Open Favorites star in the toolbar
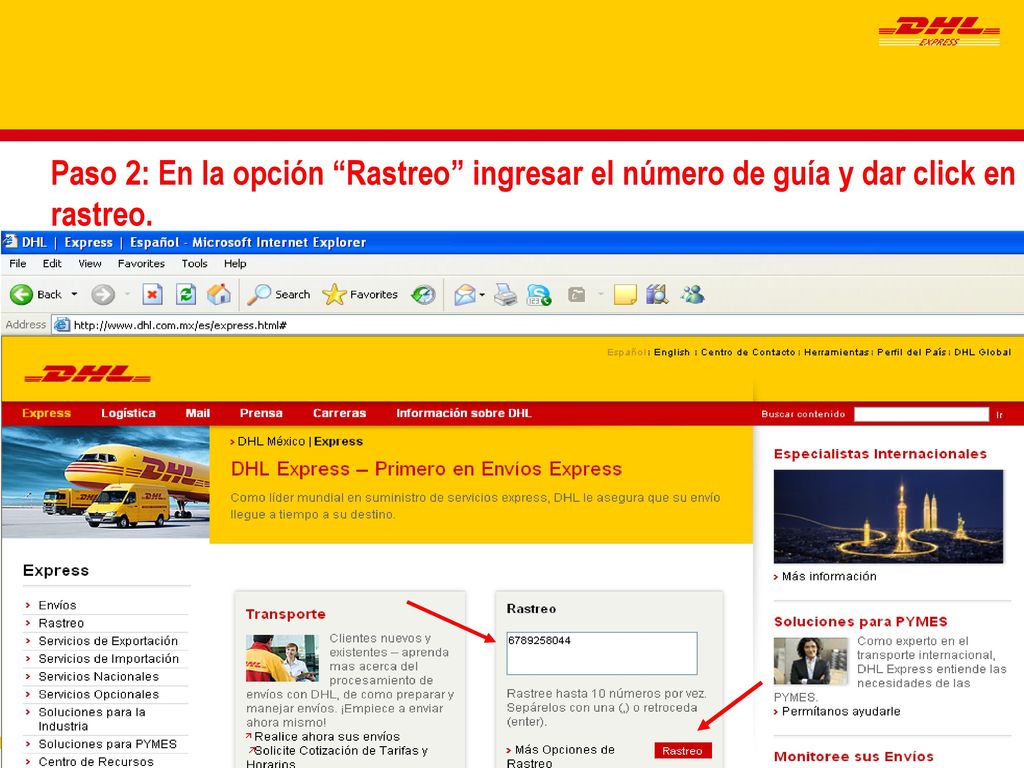This screenshot has height=768, width=1024. click(x=334, y=295)
